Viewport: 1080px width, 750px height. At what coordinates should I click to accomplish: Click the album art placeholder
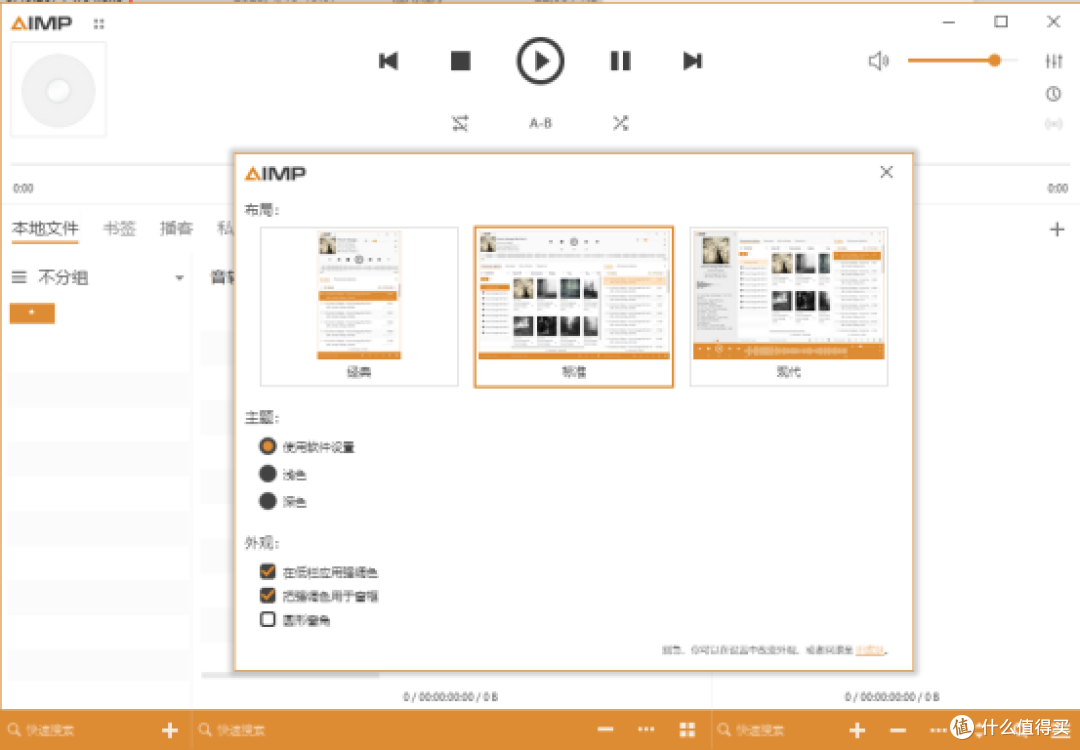point(59,90)
